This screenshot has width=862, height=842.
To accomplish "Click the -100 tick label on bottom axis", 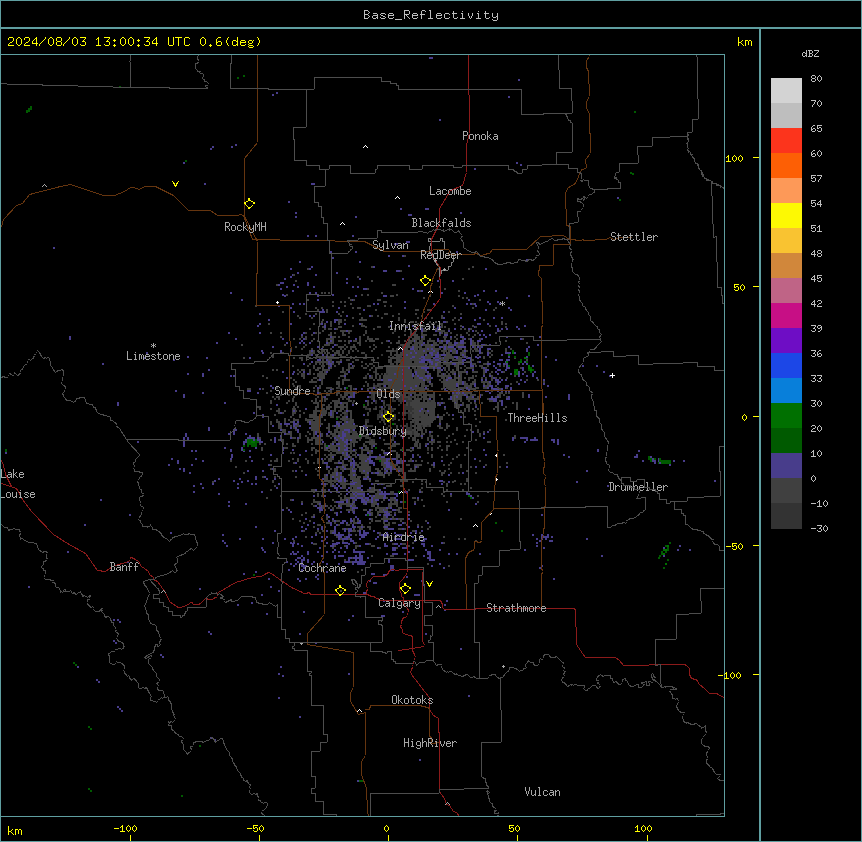I will [x=125, y=828].
